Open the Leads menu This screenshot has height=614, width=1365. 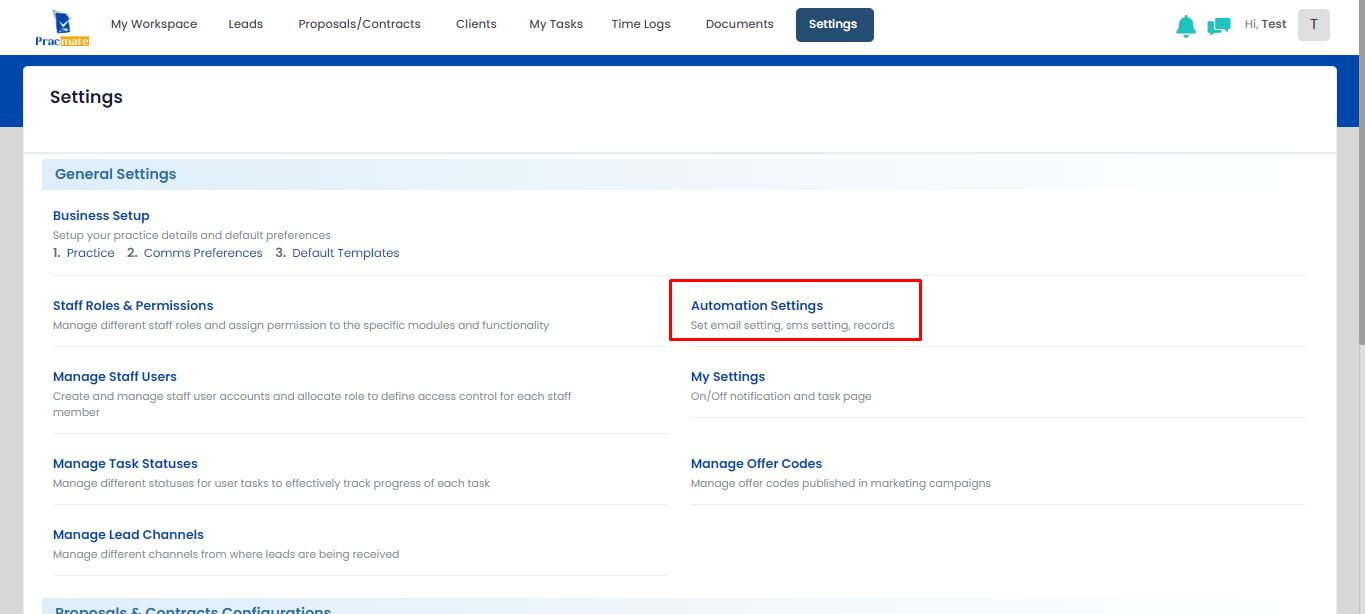click(245, 24)
